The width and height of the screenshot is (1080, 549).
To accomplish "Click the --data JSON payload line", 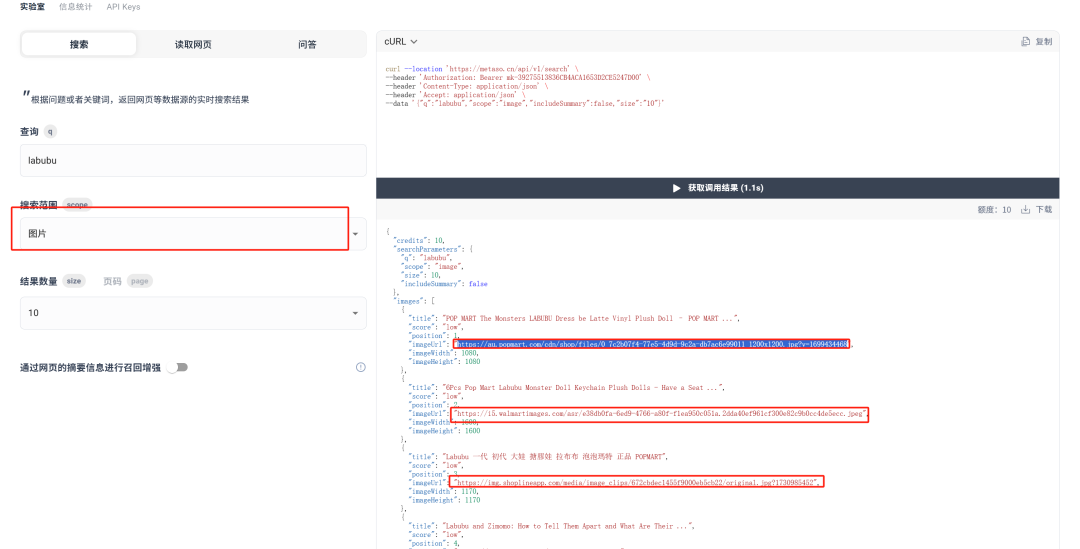I will point(525,103).
